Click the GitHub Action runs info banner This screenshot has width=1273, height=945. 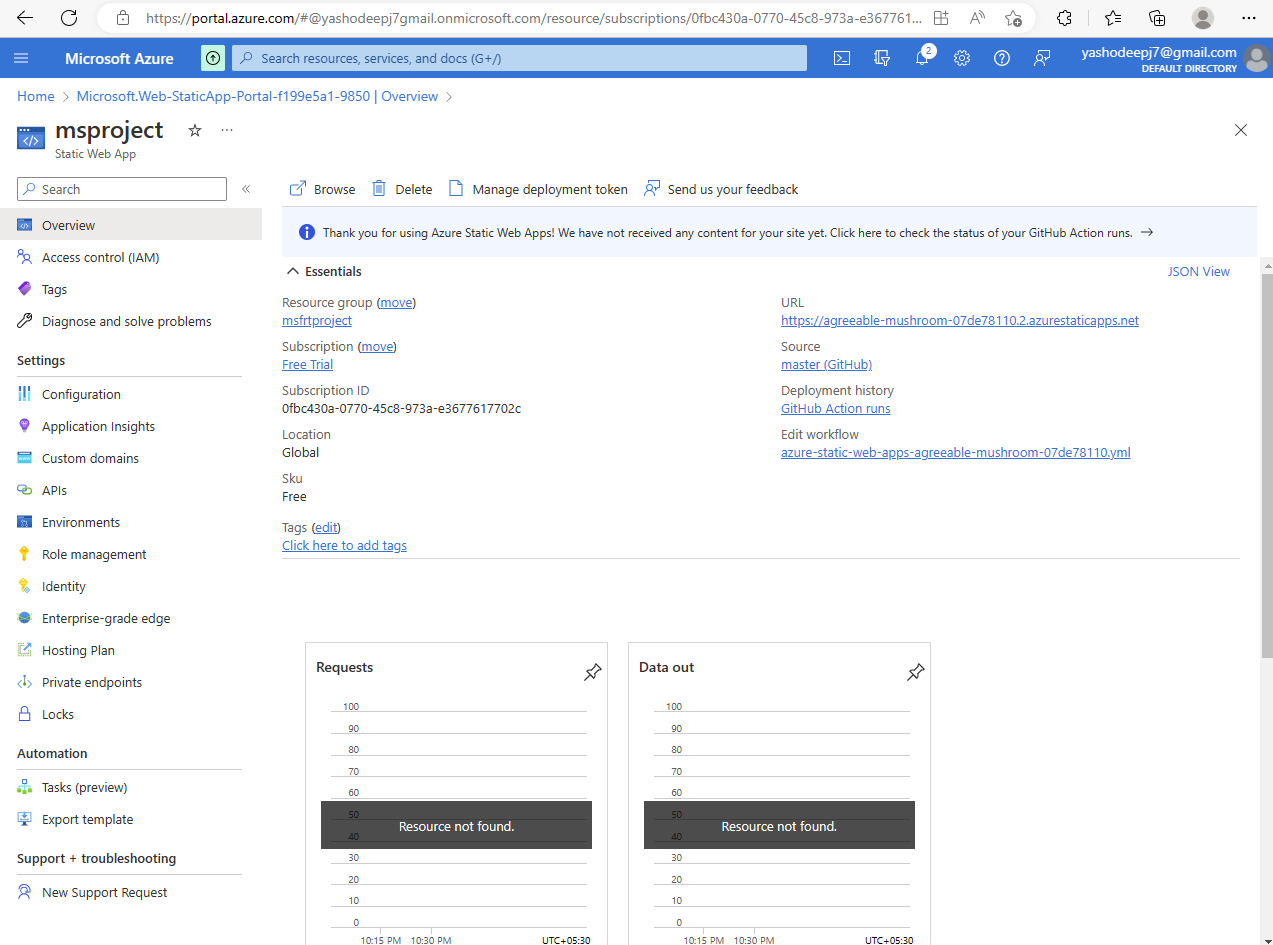(769, 232)
